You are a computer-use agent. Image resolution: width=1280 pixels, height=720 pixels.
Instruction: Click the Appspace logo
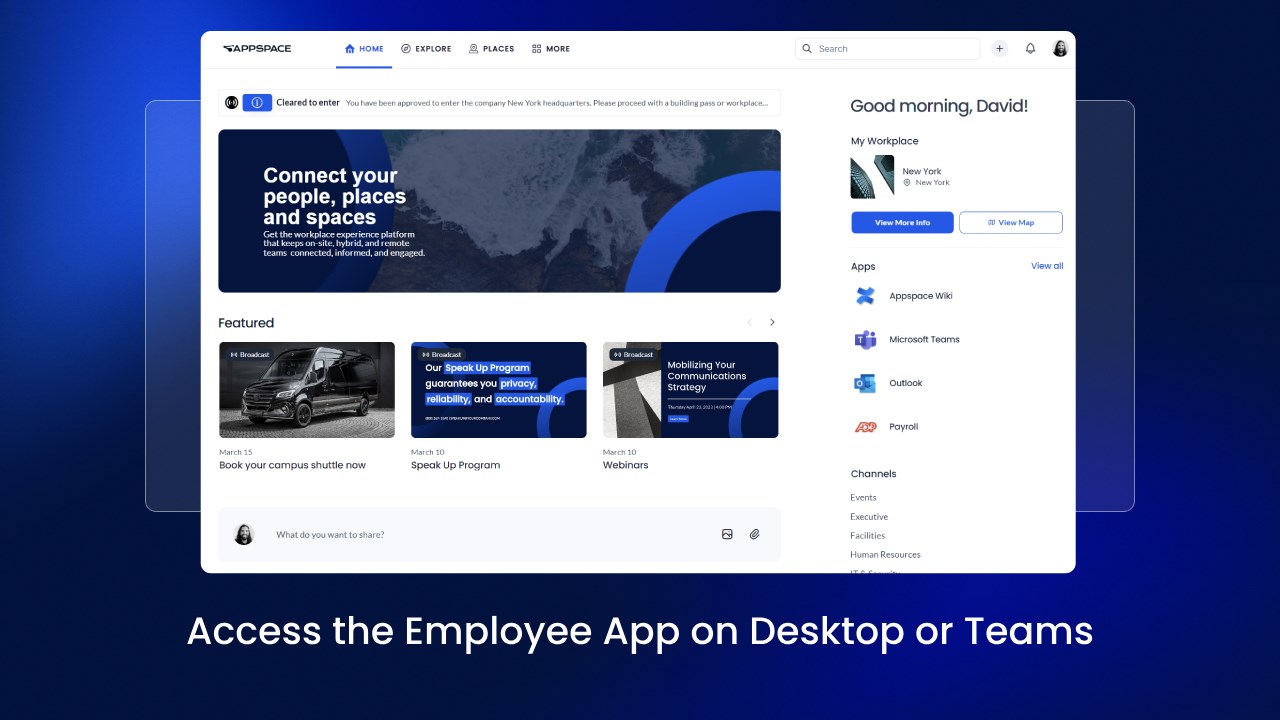click(257, 48)
